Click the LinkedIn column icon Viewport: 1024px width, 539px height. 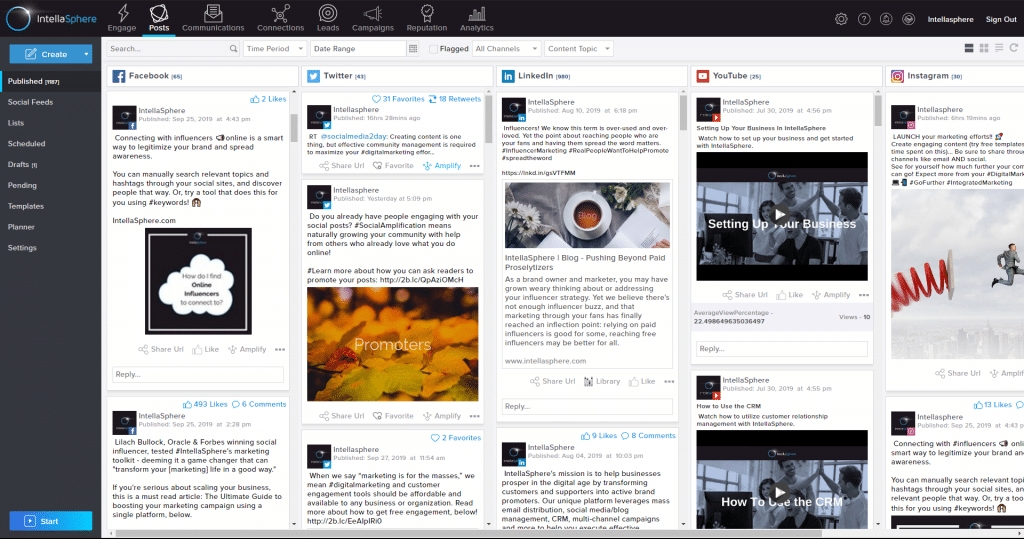[x=508, y=76]
